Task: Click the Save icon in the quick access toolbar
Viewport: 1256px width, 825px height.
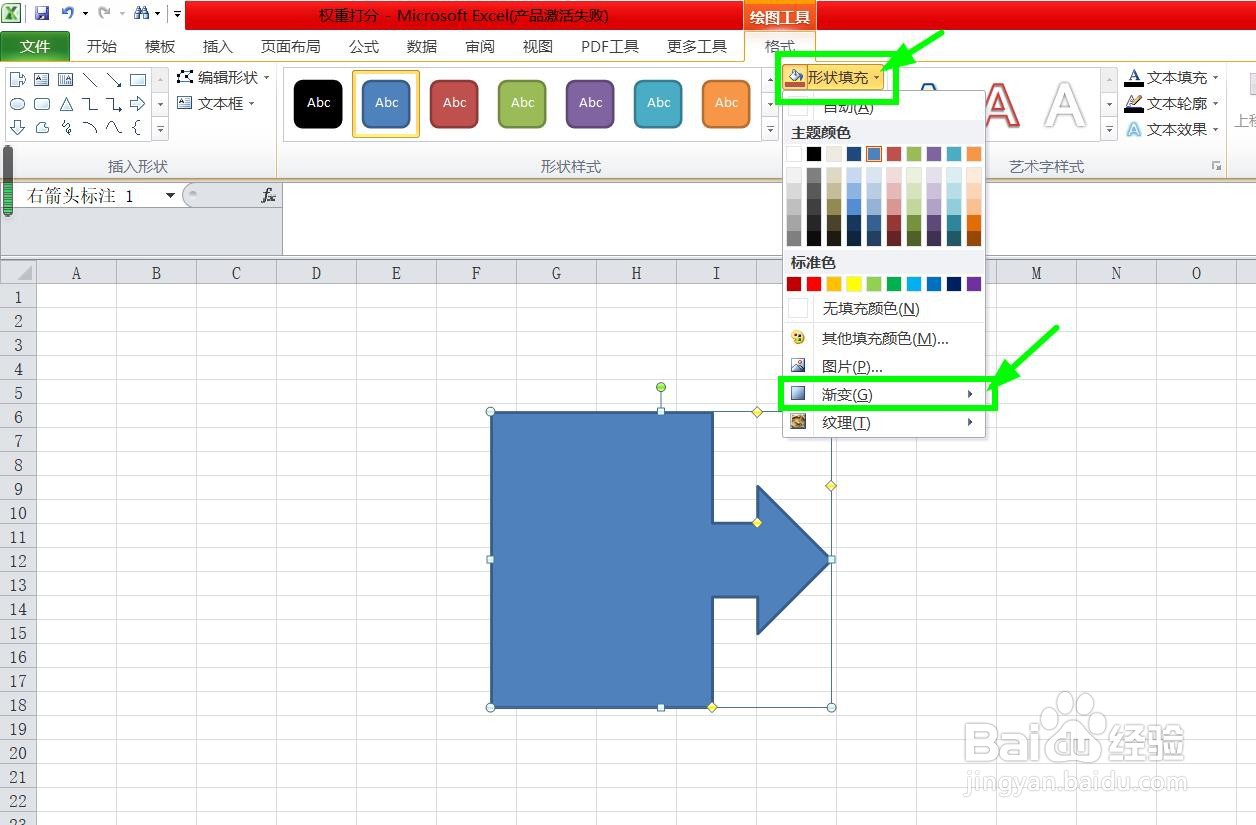Action: tap(42, 14)
